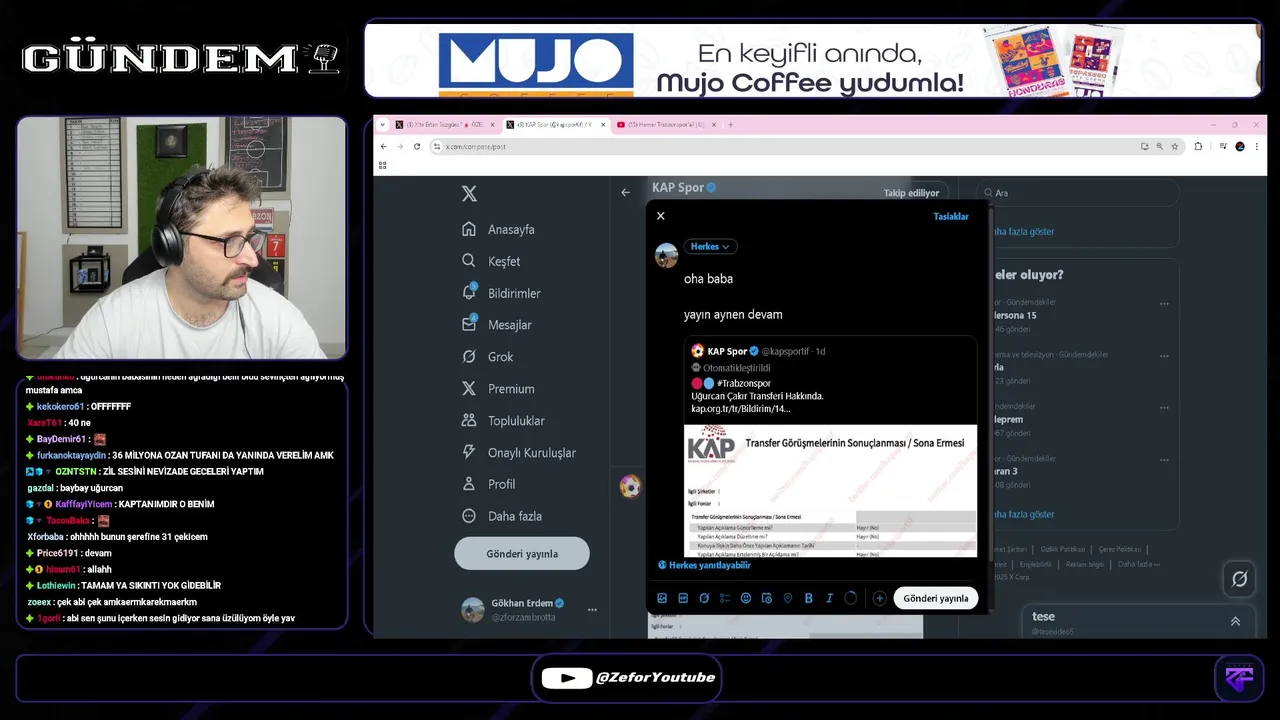
Task: Add a GIF to the post
Action: click(683, 598)
